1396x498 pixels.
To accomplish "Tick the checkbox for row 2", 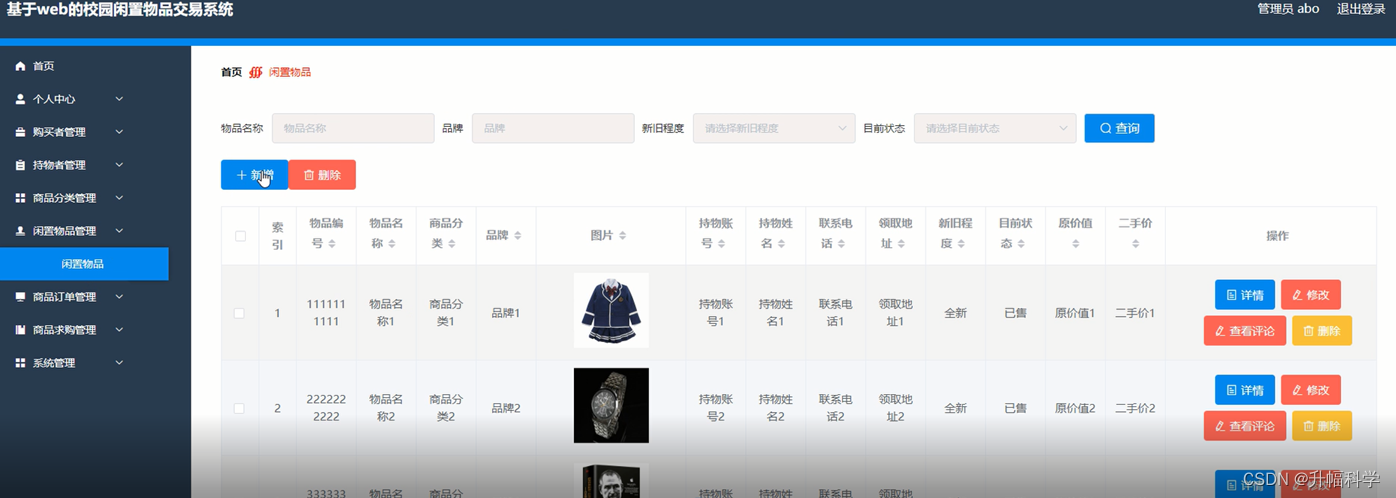I will click(x=239, y=408).
